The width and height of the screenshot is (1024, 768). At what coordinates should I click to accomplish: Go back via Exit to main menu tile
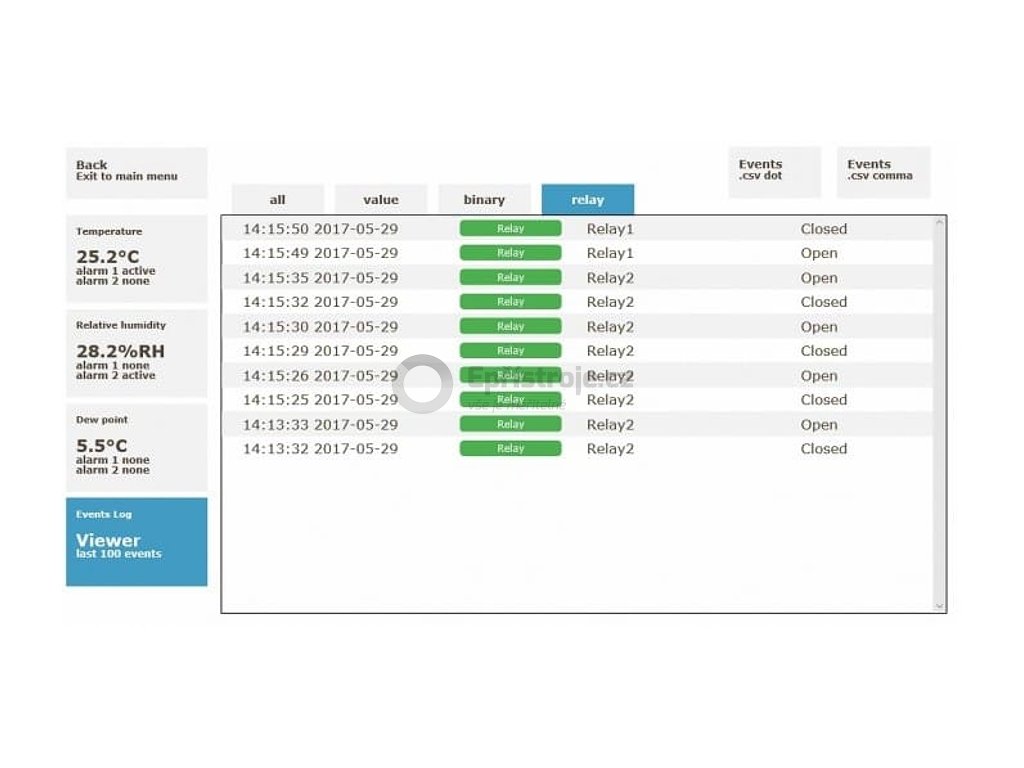[136, 173]
